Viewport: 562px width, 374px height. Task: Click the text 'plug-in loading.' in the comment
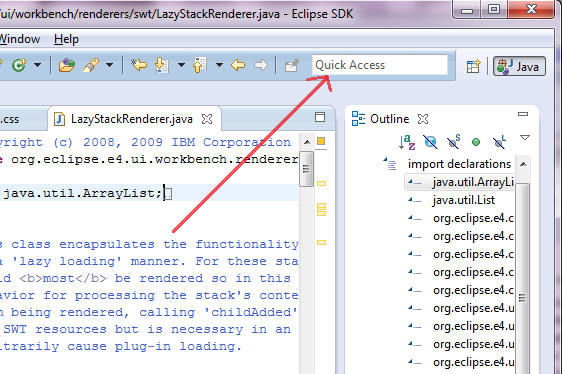point(178,346)
